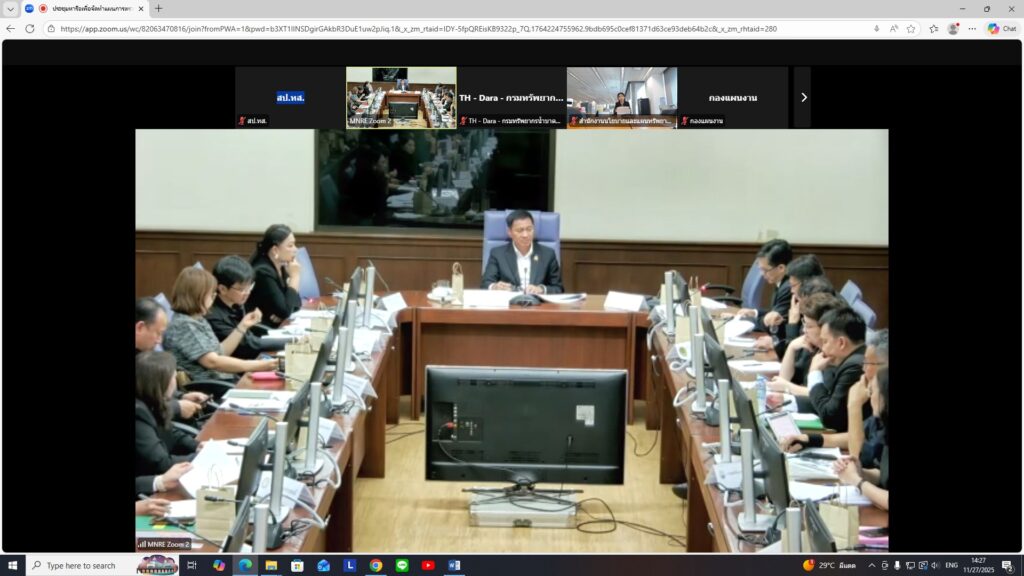
Task: Open Edge settings three-dot menu
Action: [x=972, y=29]
